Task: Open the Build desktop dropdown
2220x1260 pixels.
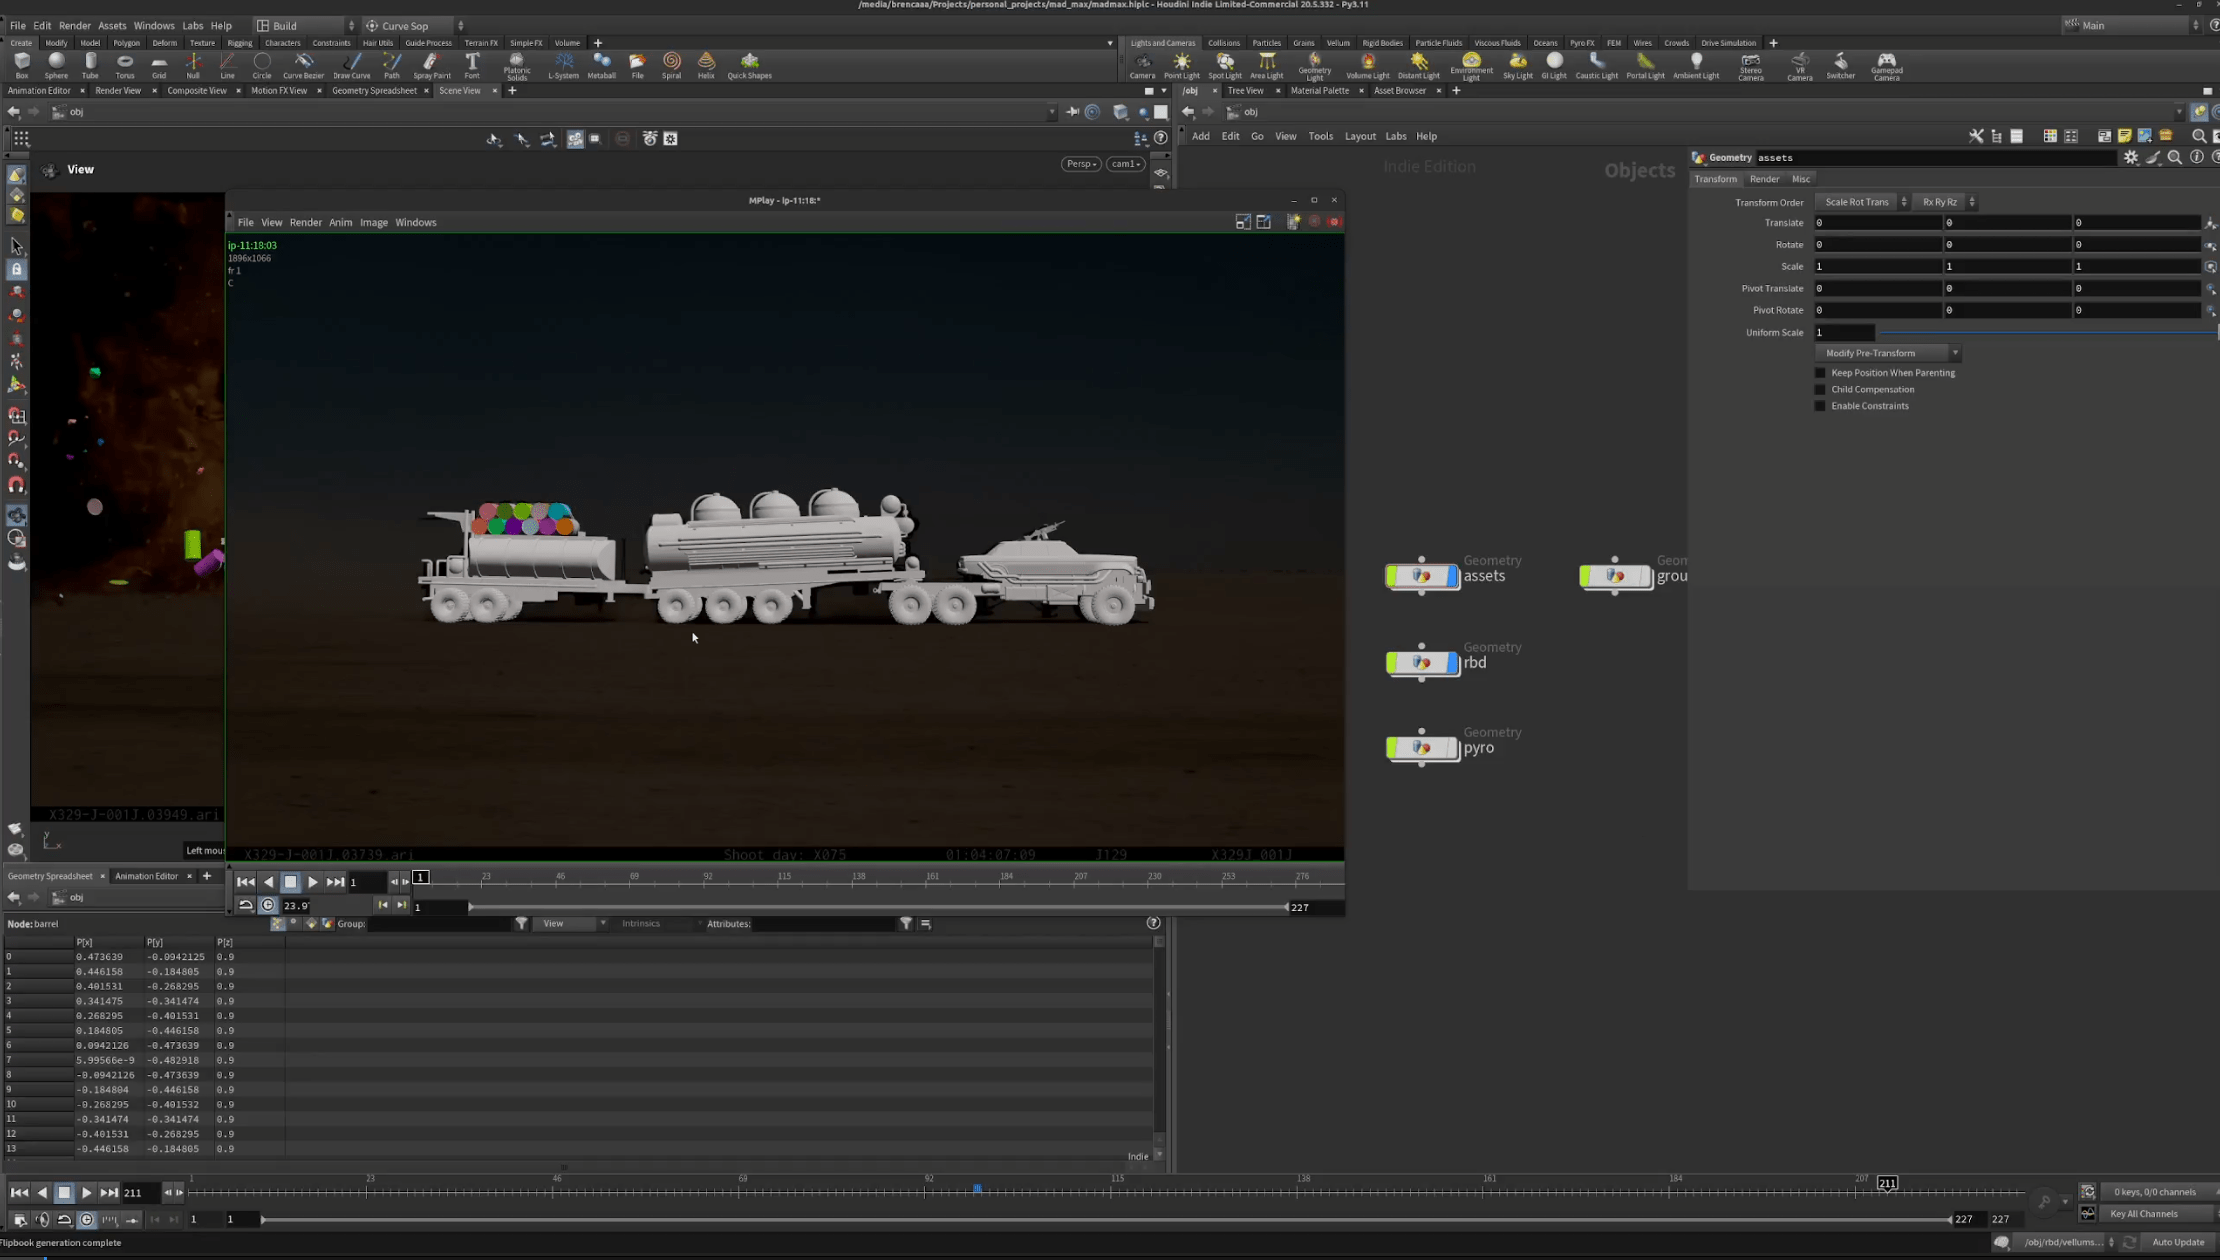Action: click(304, 26)
